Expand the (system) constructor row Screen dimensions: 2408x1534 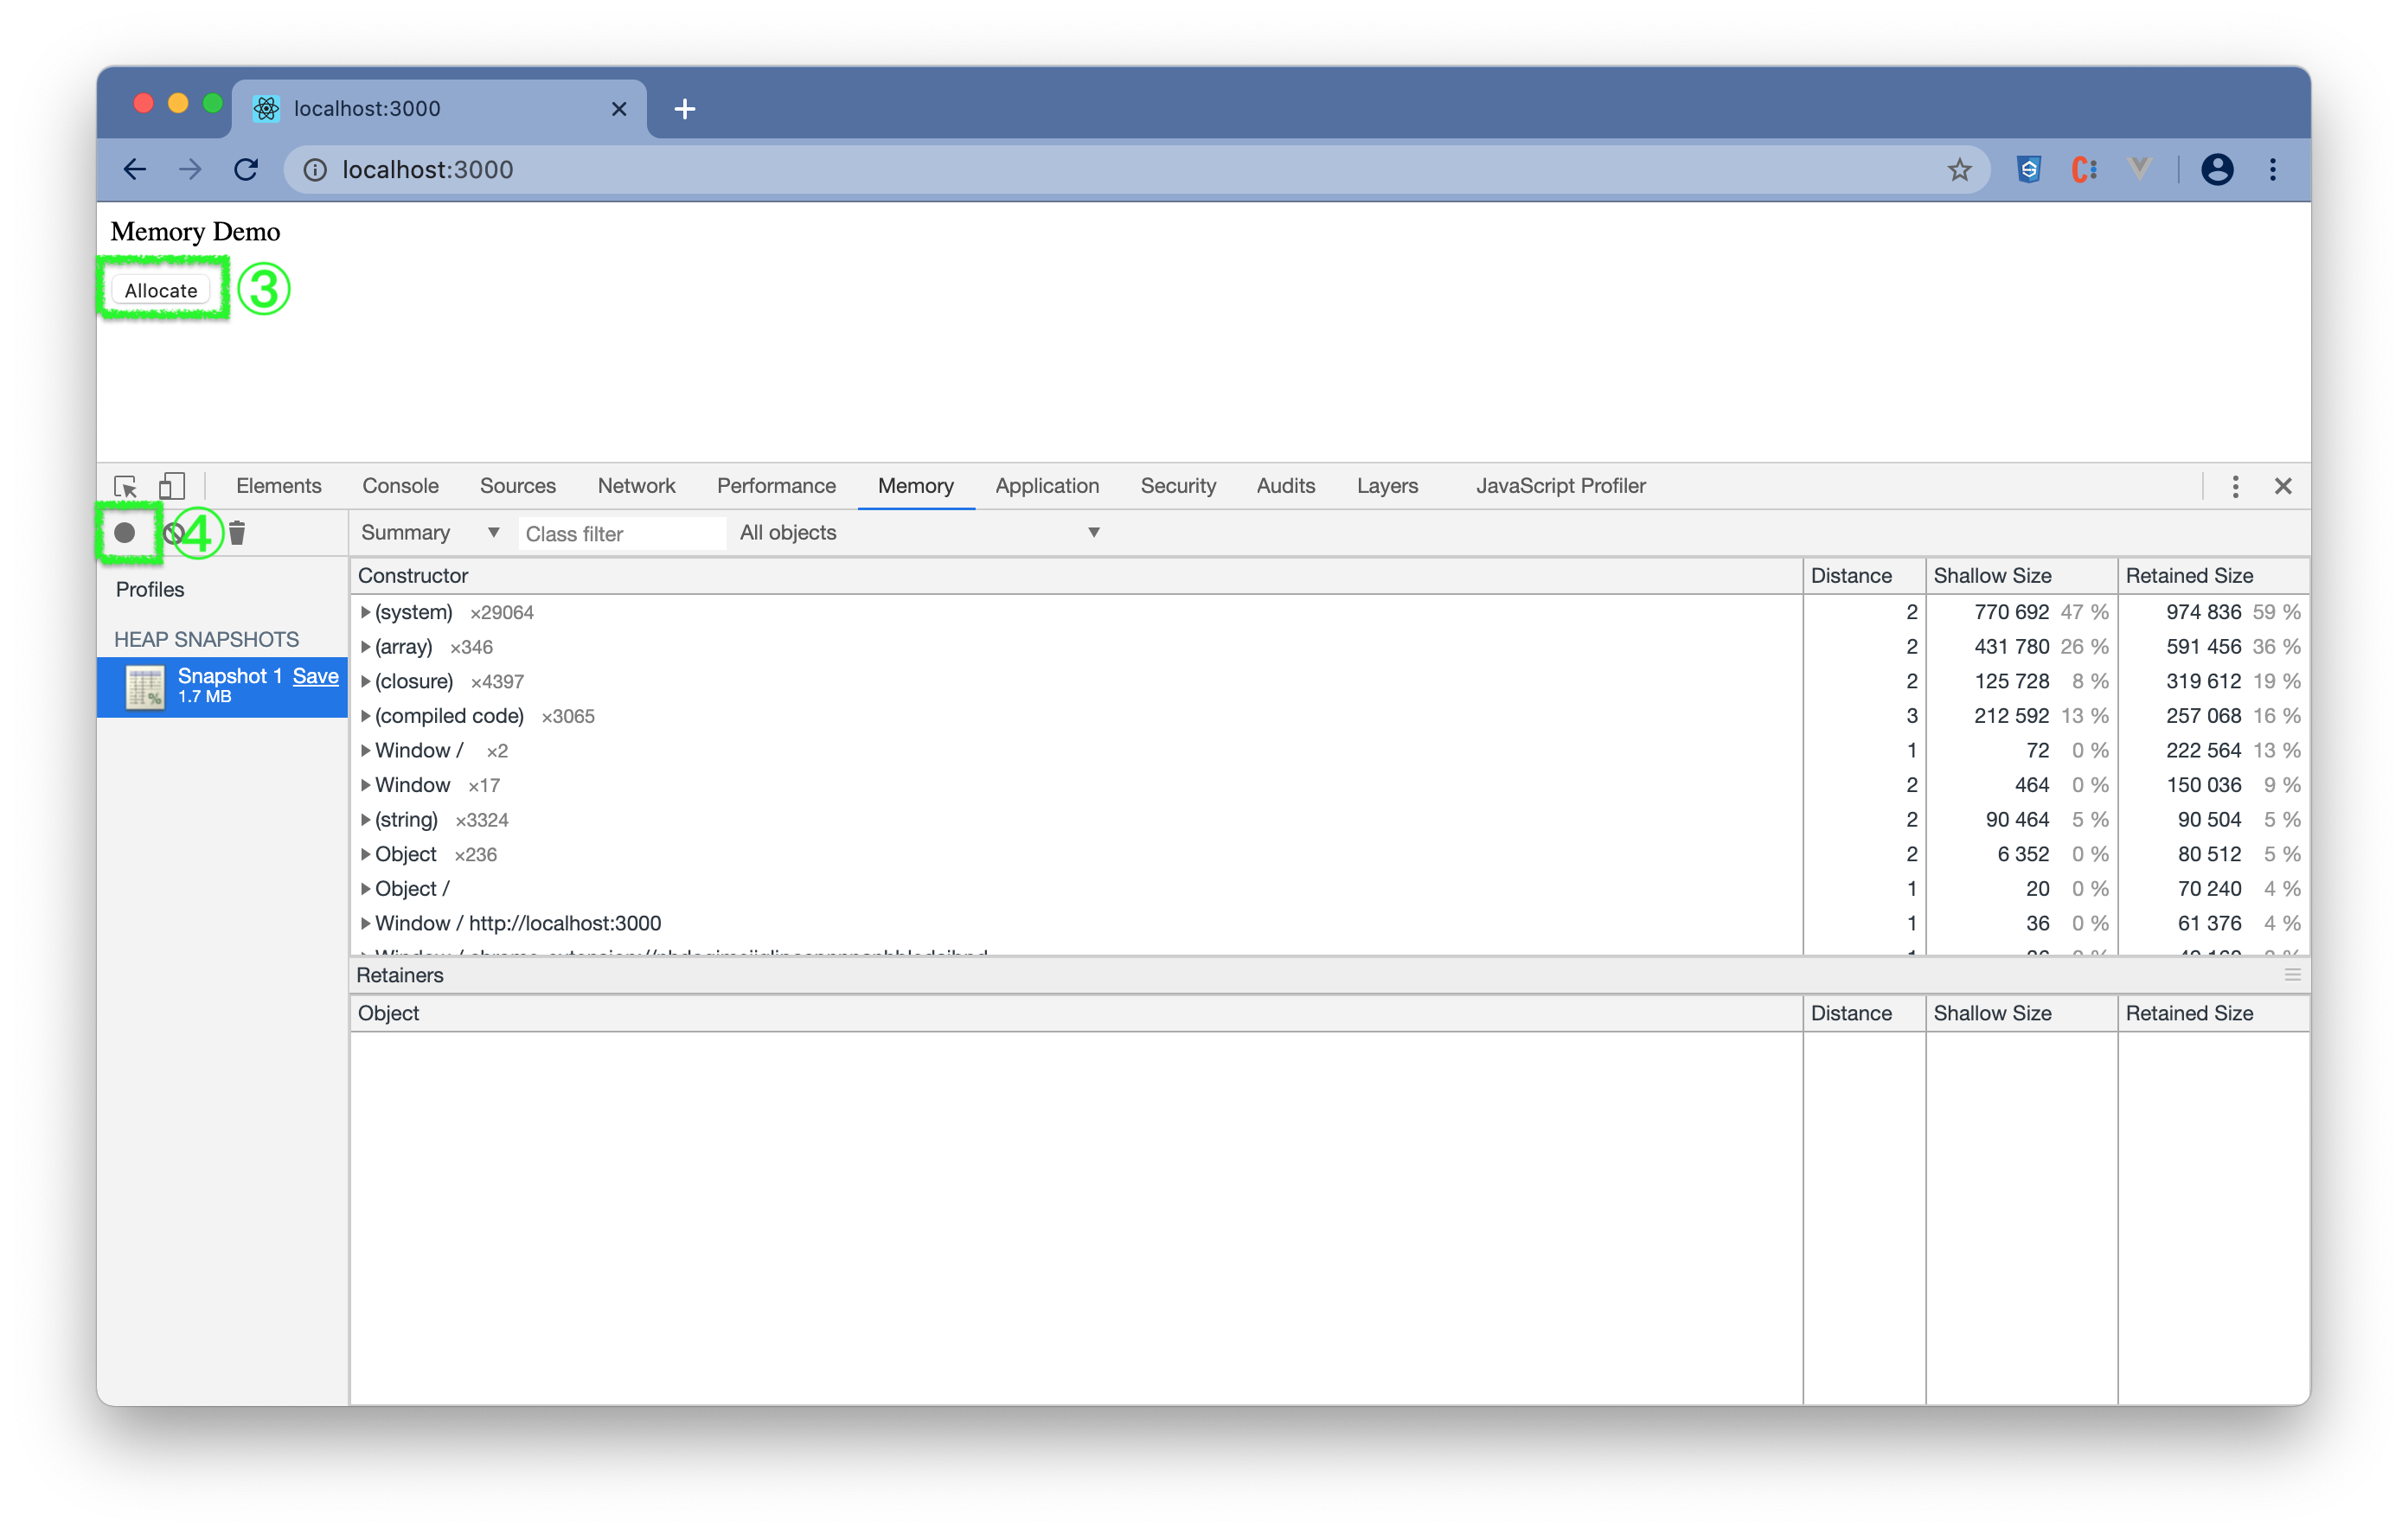click(366, 612)
